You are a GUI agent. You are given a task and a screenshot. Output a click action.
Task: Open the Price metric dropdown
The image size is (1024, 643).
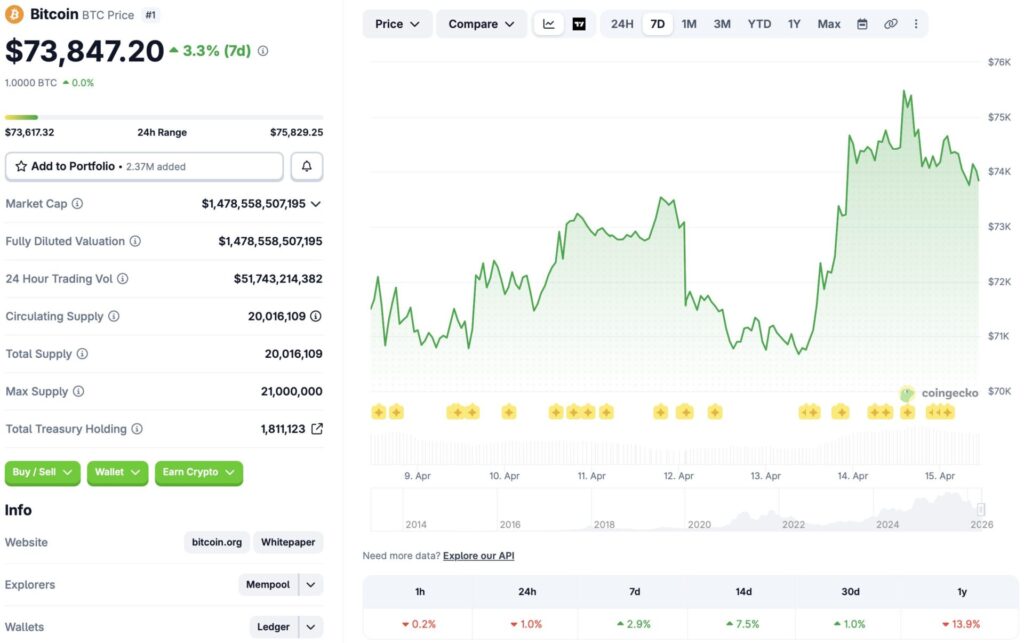(x=396, y=23)
